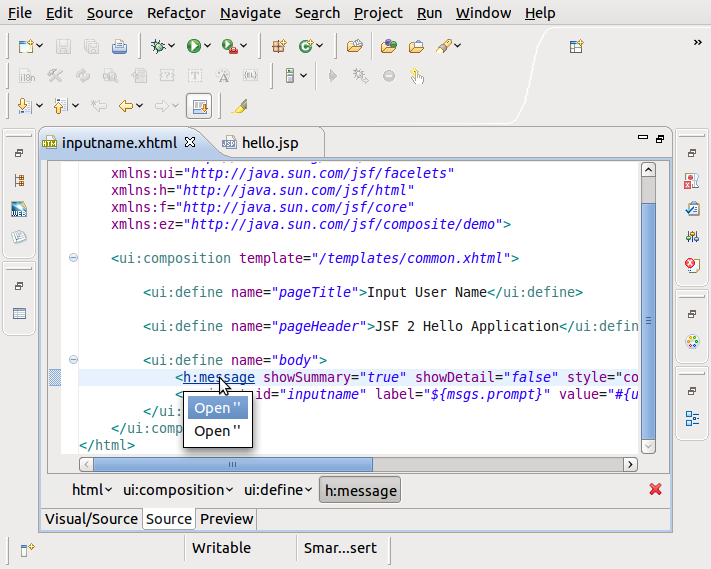The width and height of the screenshot is (711, 569).
Task: Click the palette icon in right sidebar
Action: (x=691, y=342)
